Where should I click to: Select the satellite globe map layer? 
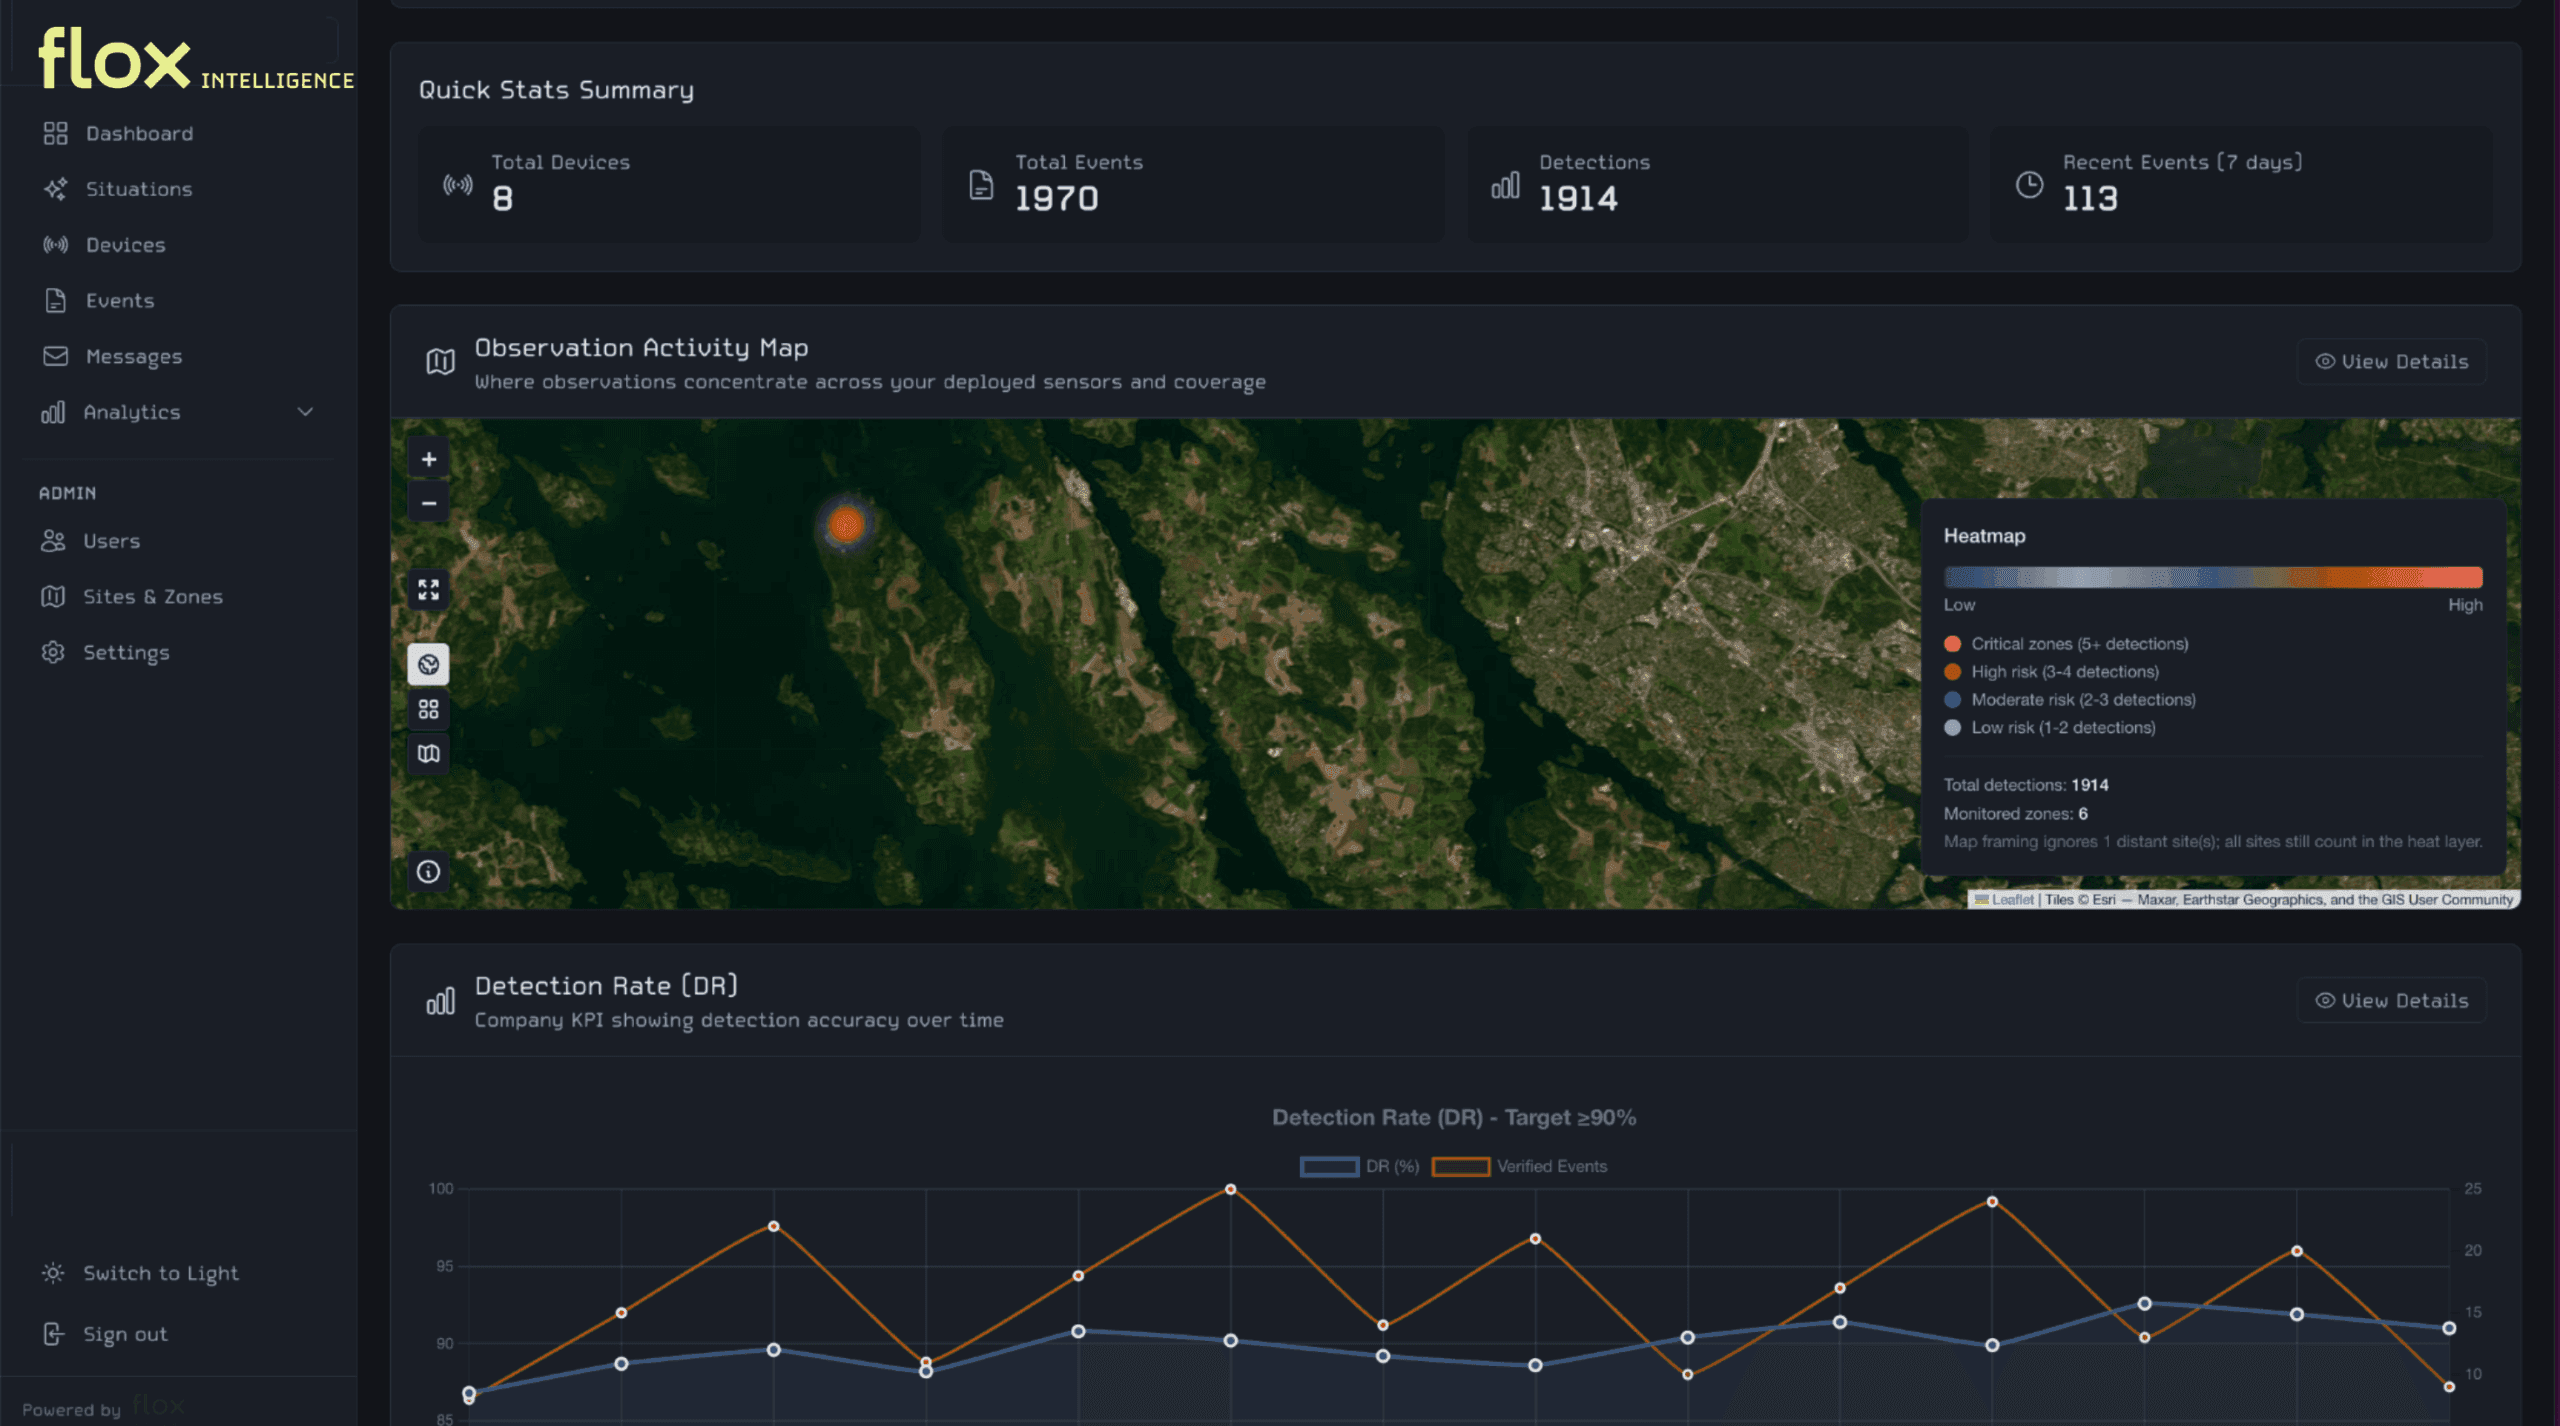click(429, 665)
